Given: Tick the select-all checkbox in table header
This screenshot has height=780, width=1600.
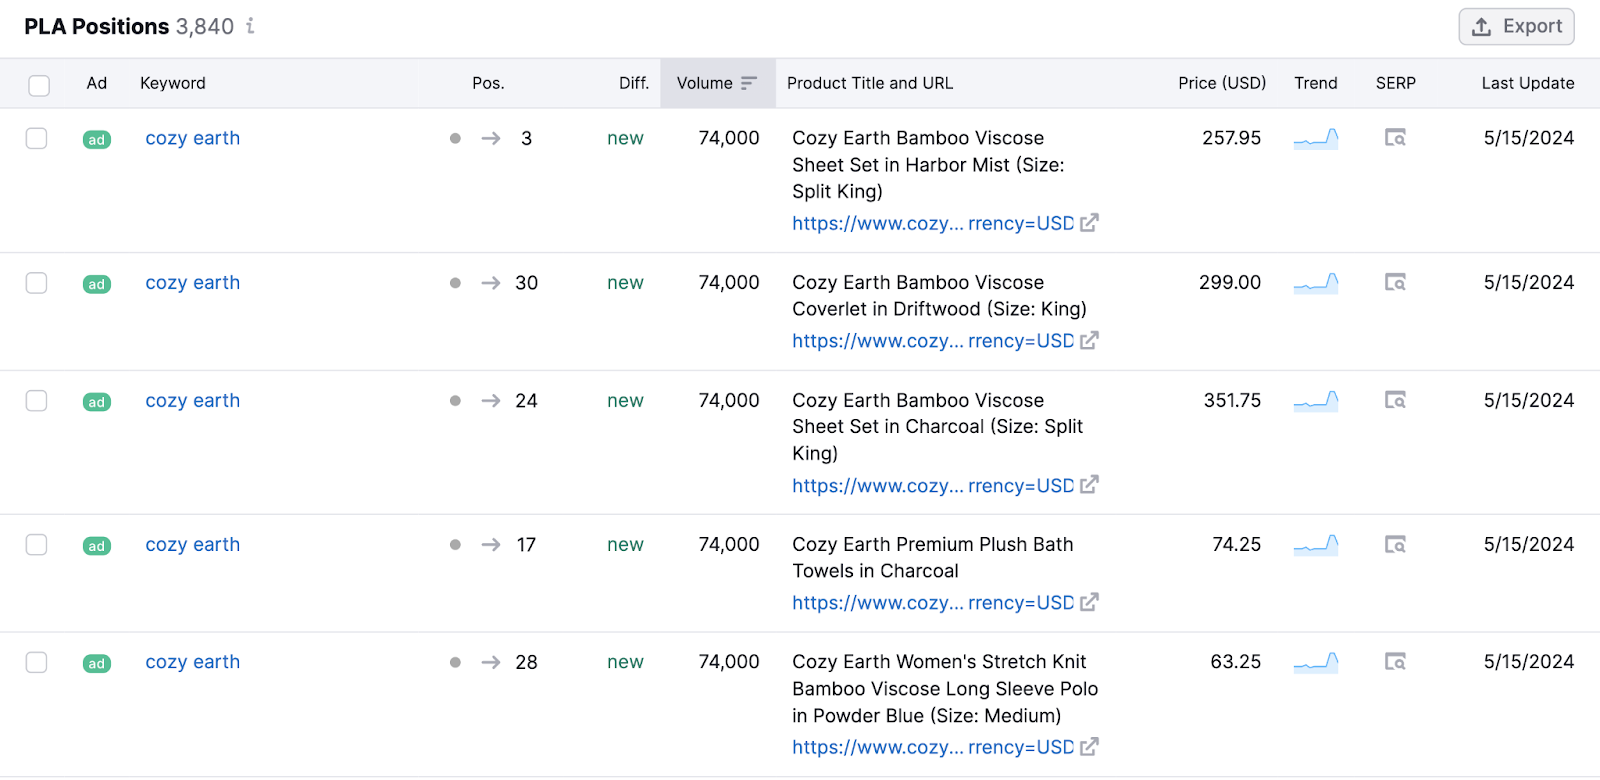Looking at the screenshot, I should pos(39,85).
